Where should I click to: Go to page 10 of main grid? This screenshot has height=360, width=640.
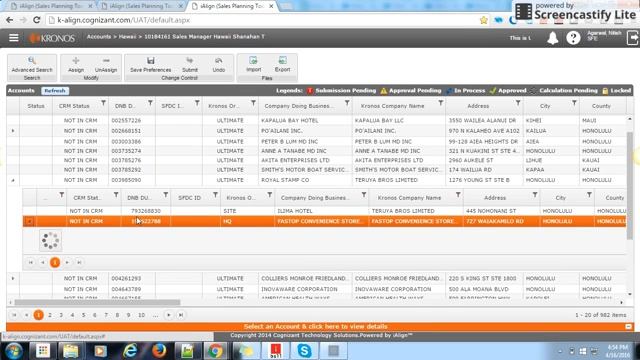pos(142,315)
